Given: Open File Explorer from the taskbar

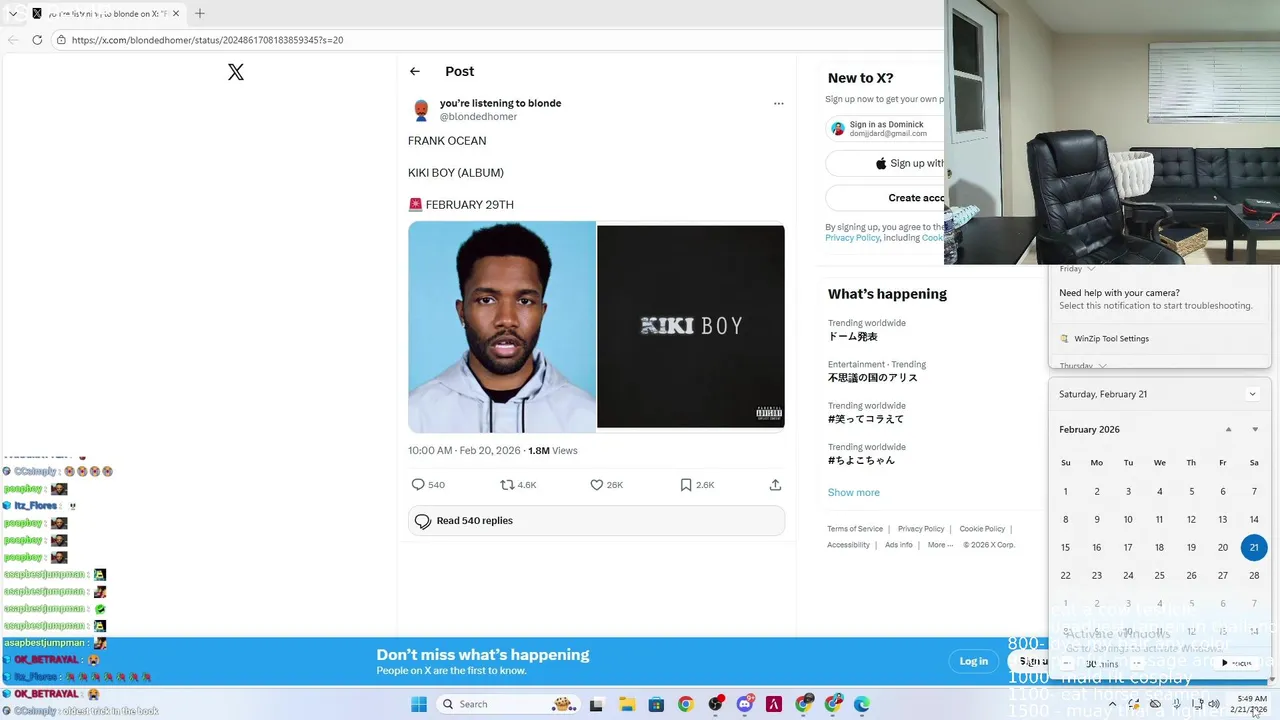Looking at the screenshot, I should 626,704.
